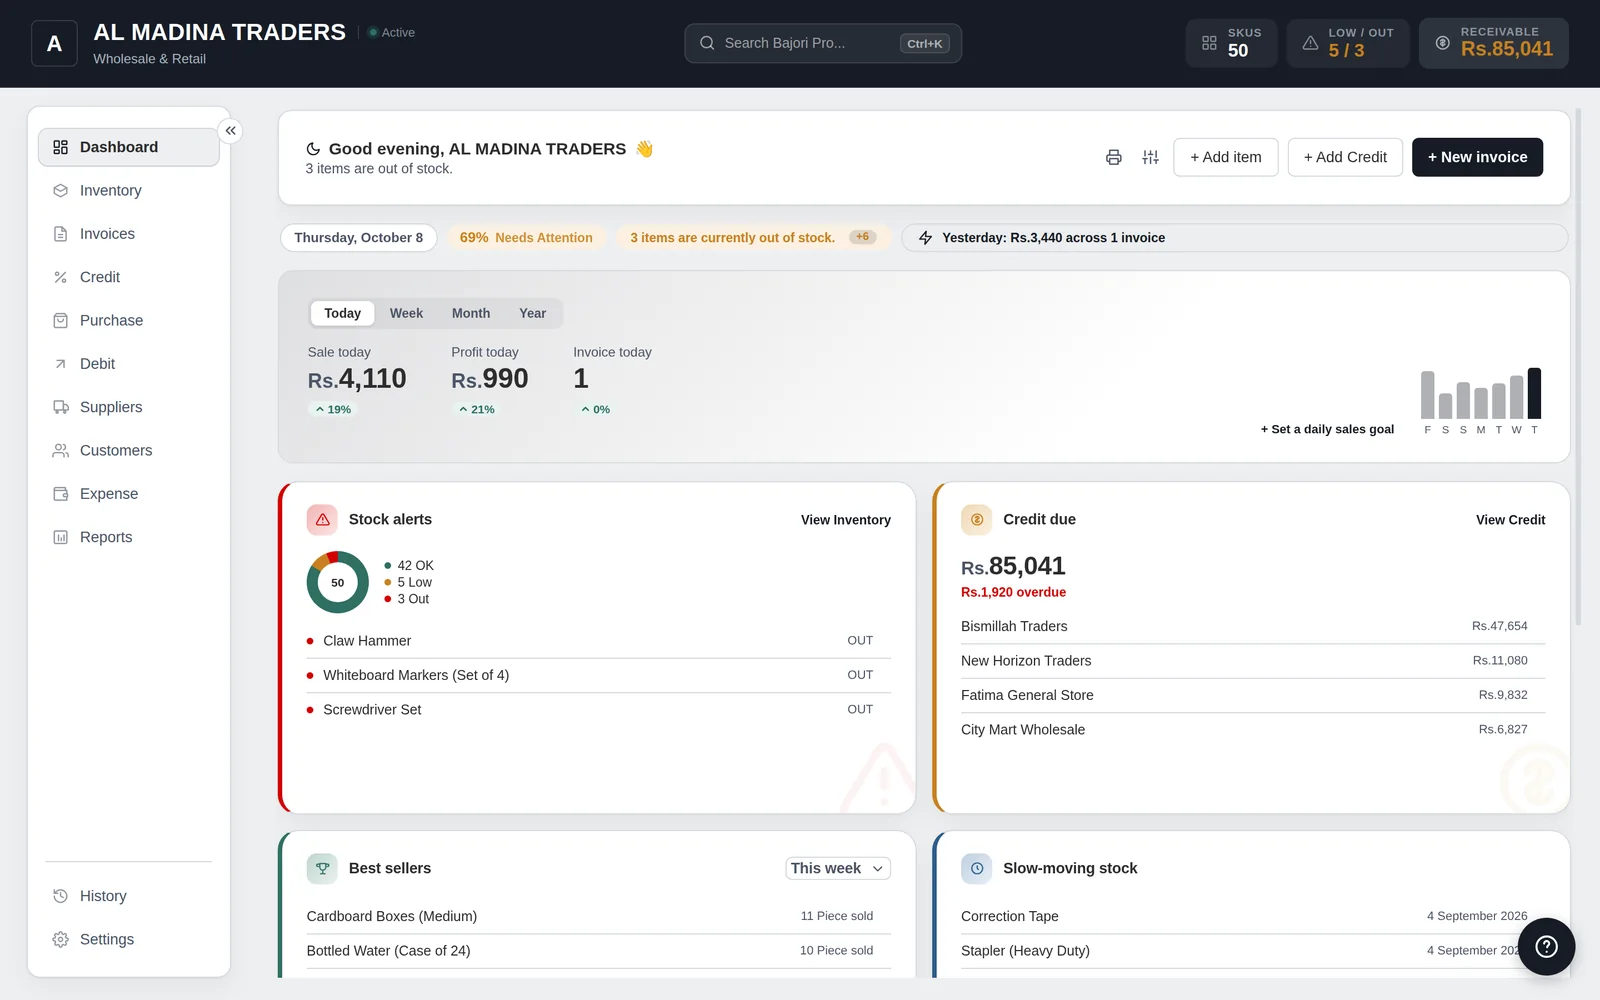Screen dimensions: 1600x1000
Task: Open Purchase page from sidebar
Action: [x=129, y=320]
